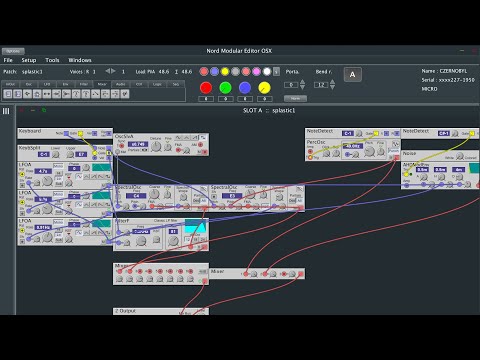Decrease the Bend range with the down arrow

tap(332, 87)
